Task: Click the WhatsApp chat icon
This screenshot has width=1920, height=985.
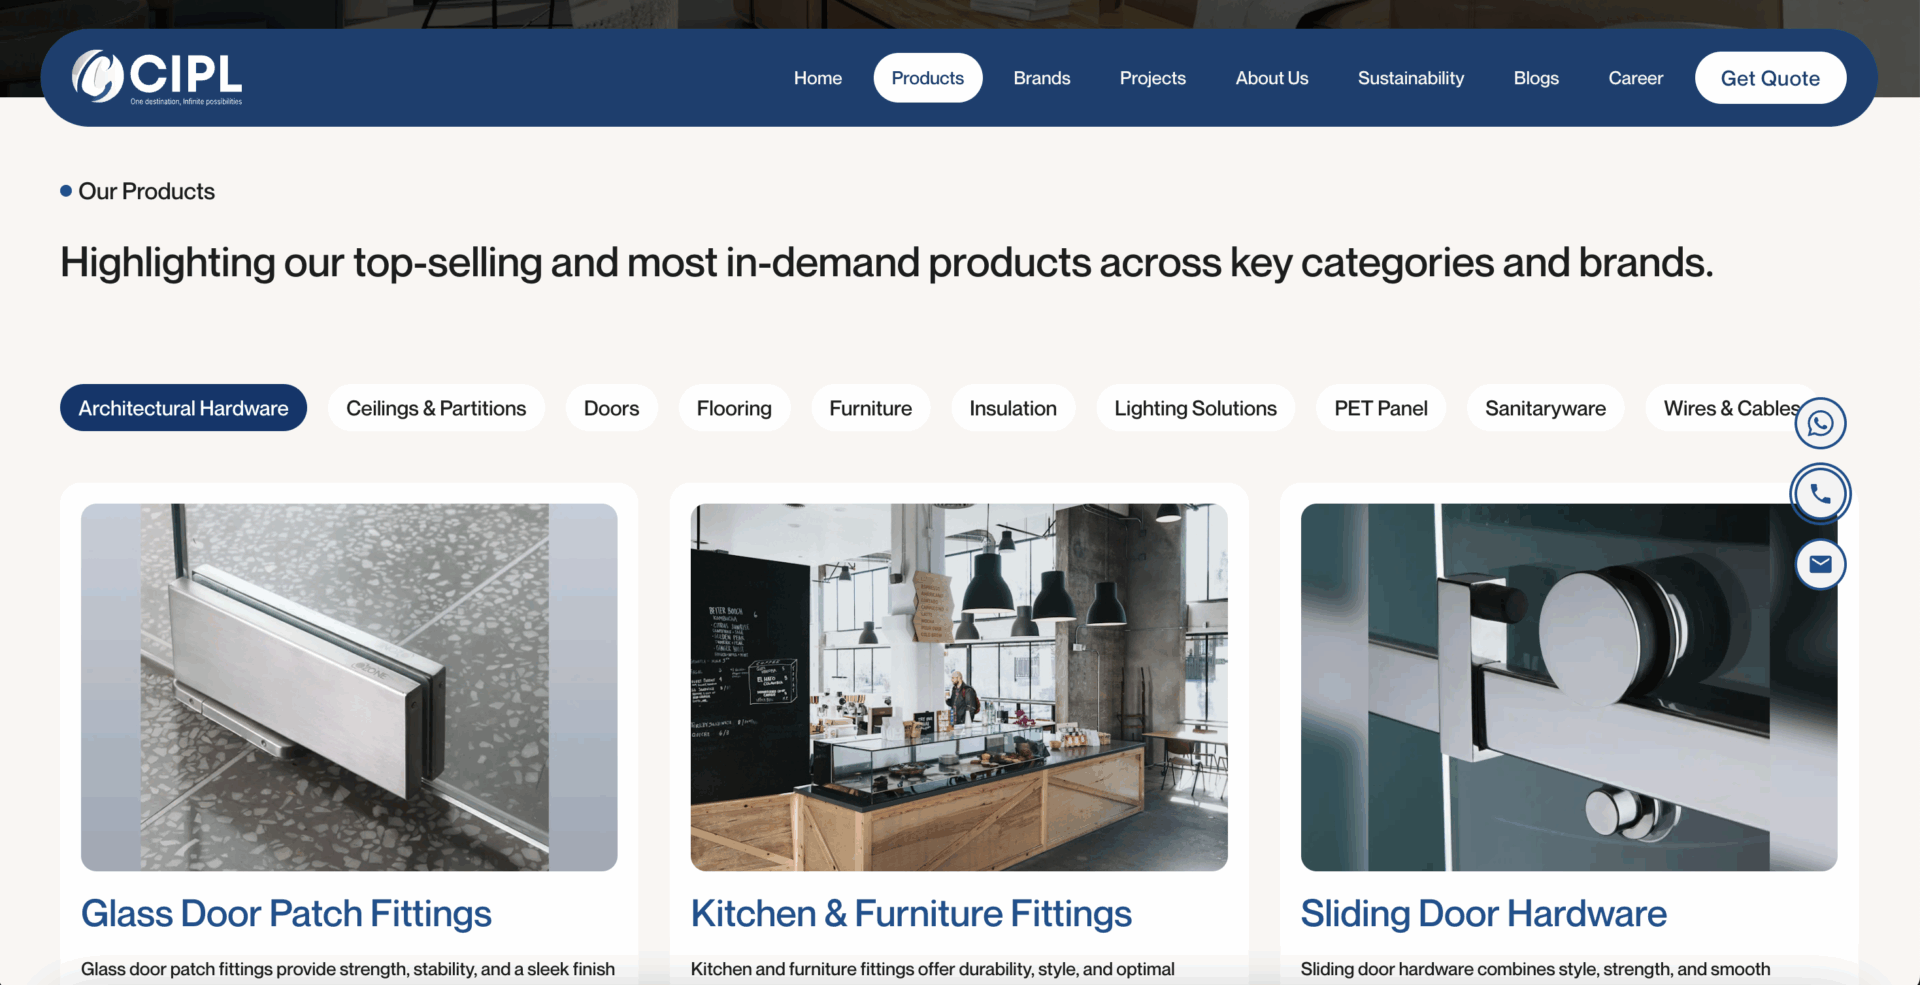Action: click(1820, 424)
